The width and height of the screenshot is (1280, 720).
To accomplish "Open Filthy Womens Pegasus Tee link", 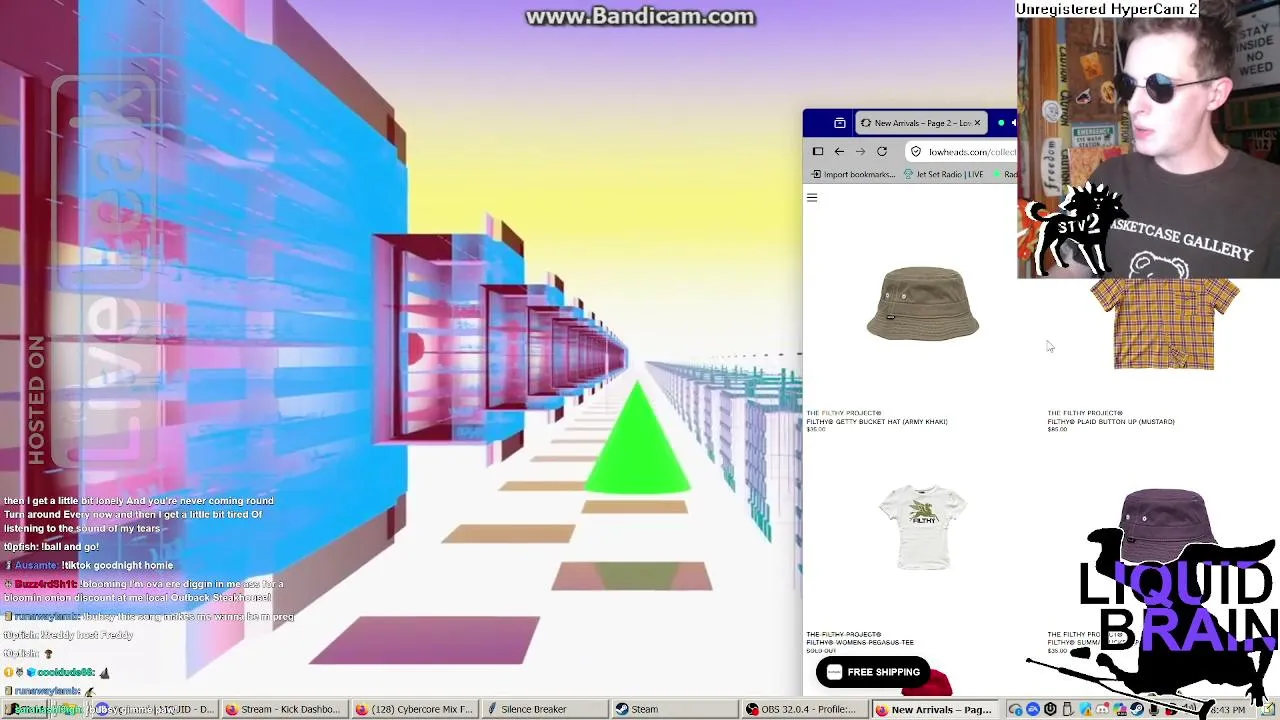I will click(860, 643).
